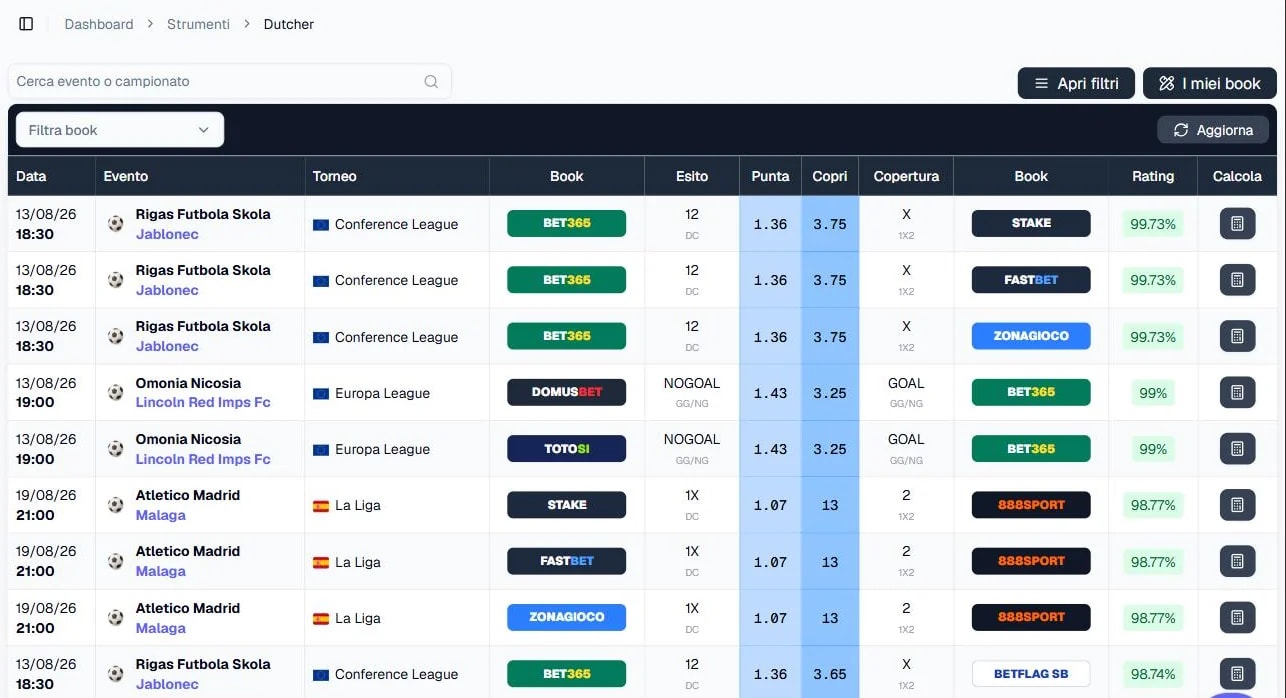Focus the Cerca evento o campionato field
1286x698 pixels.
point(229,82)
